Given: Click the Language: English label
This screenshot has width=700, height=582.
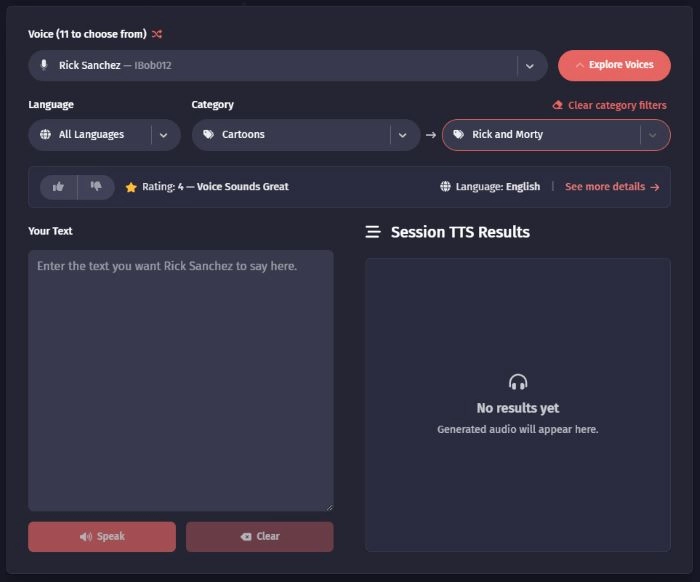Looking at the screenshot, I should click(497, 187).
